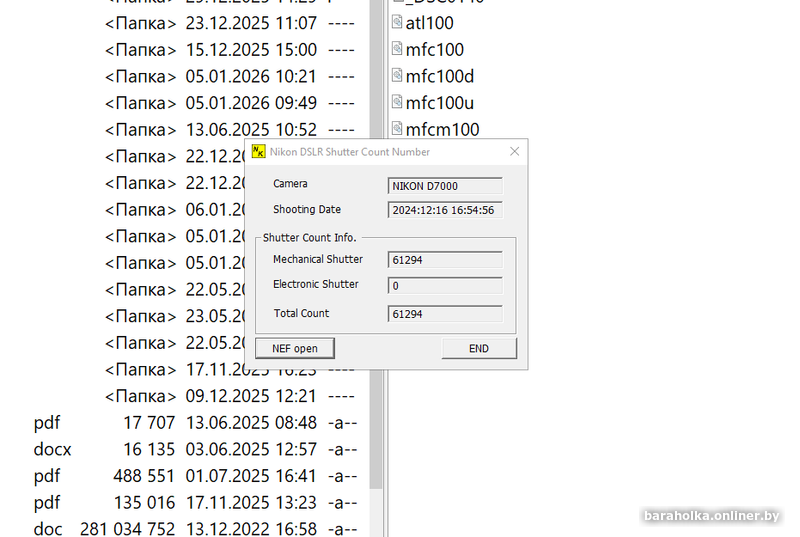Screen dimensions: 800x537
Task: Close the Nikon Shutter Count dialog
Action: pos(514,151)
